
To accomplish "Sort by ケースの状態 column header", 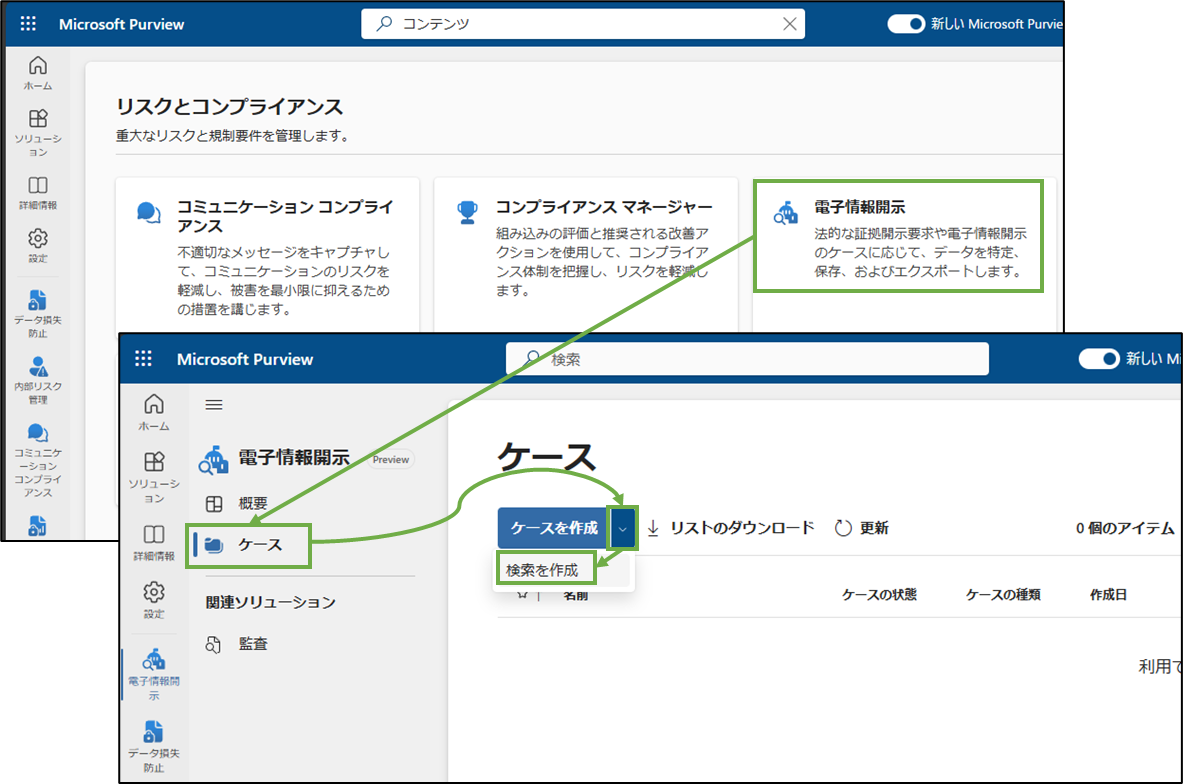I will point(880,595).
